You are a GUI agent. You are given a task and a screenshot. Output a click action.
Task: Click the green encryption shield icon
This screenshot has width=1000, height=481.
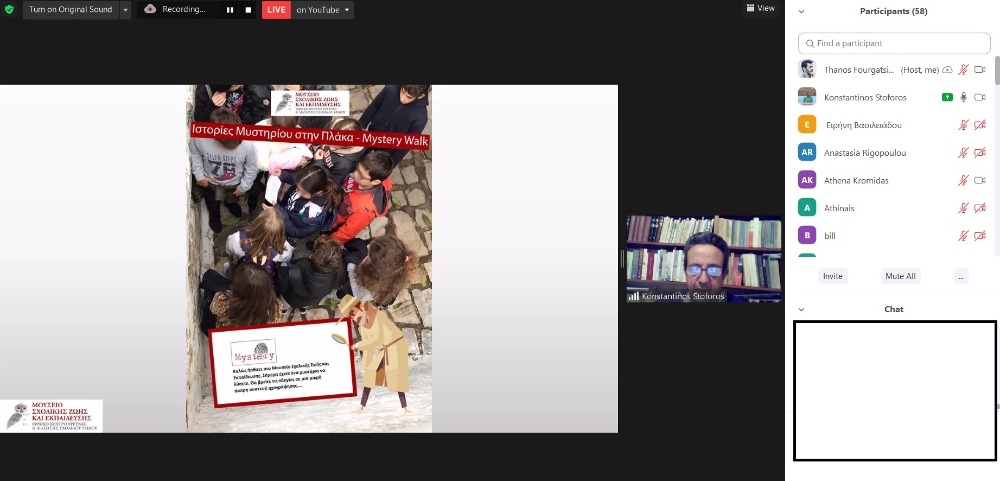point(10,9)
